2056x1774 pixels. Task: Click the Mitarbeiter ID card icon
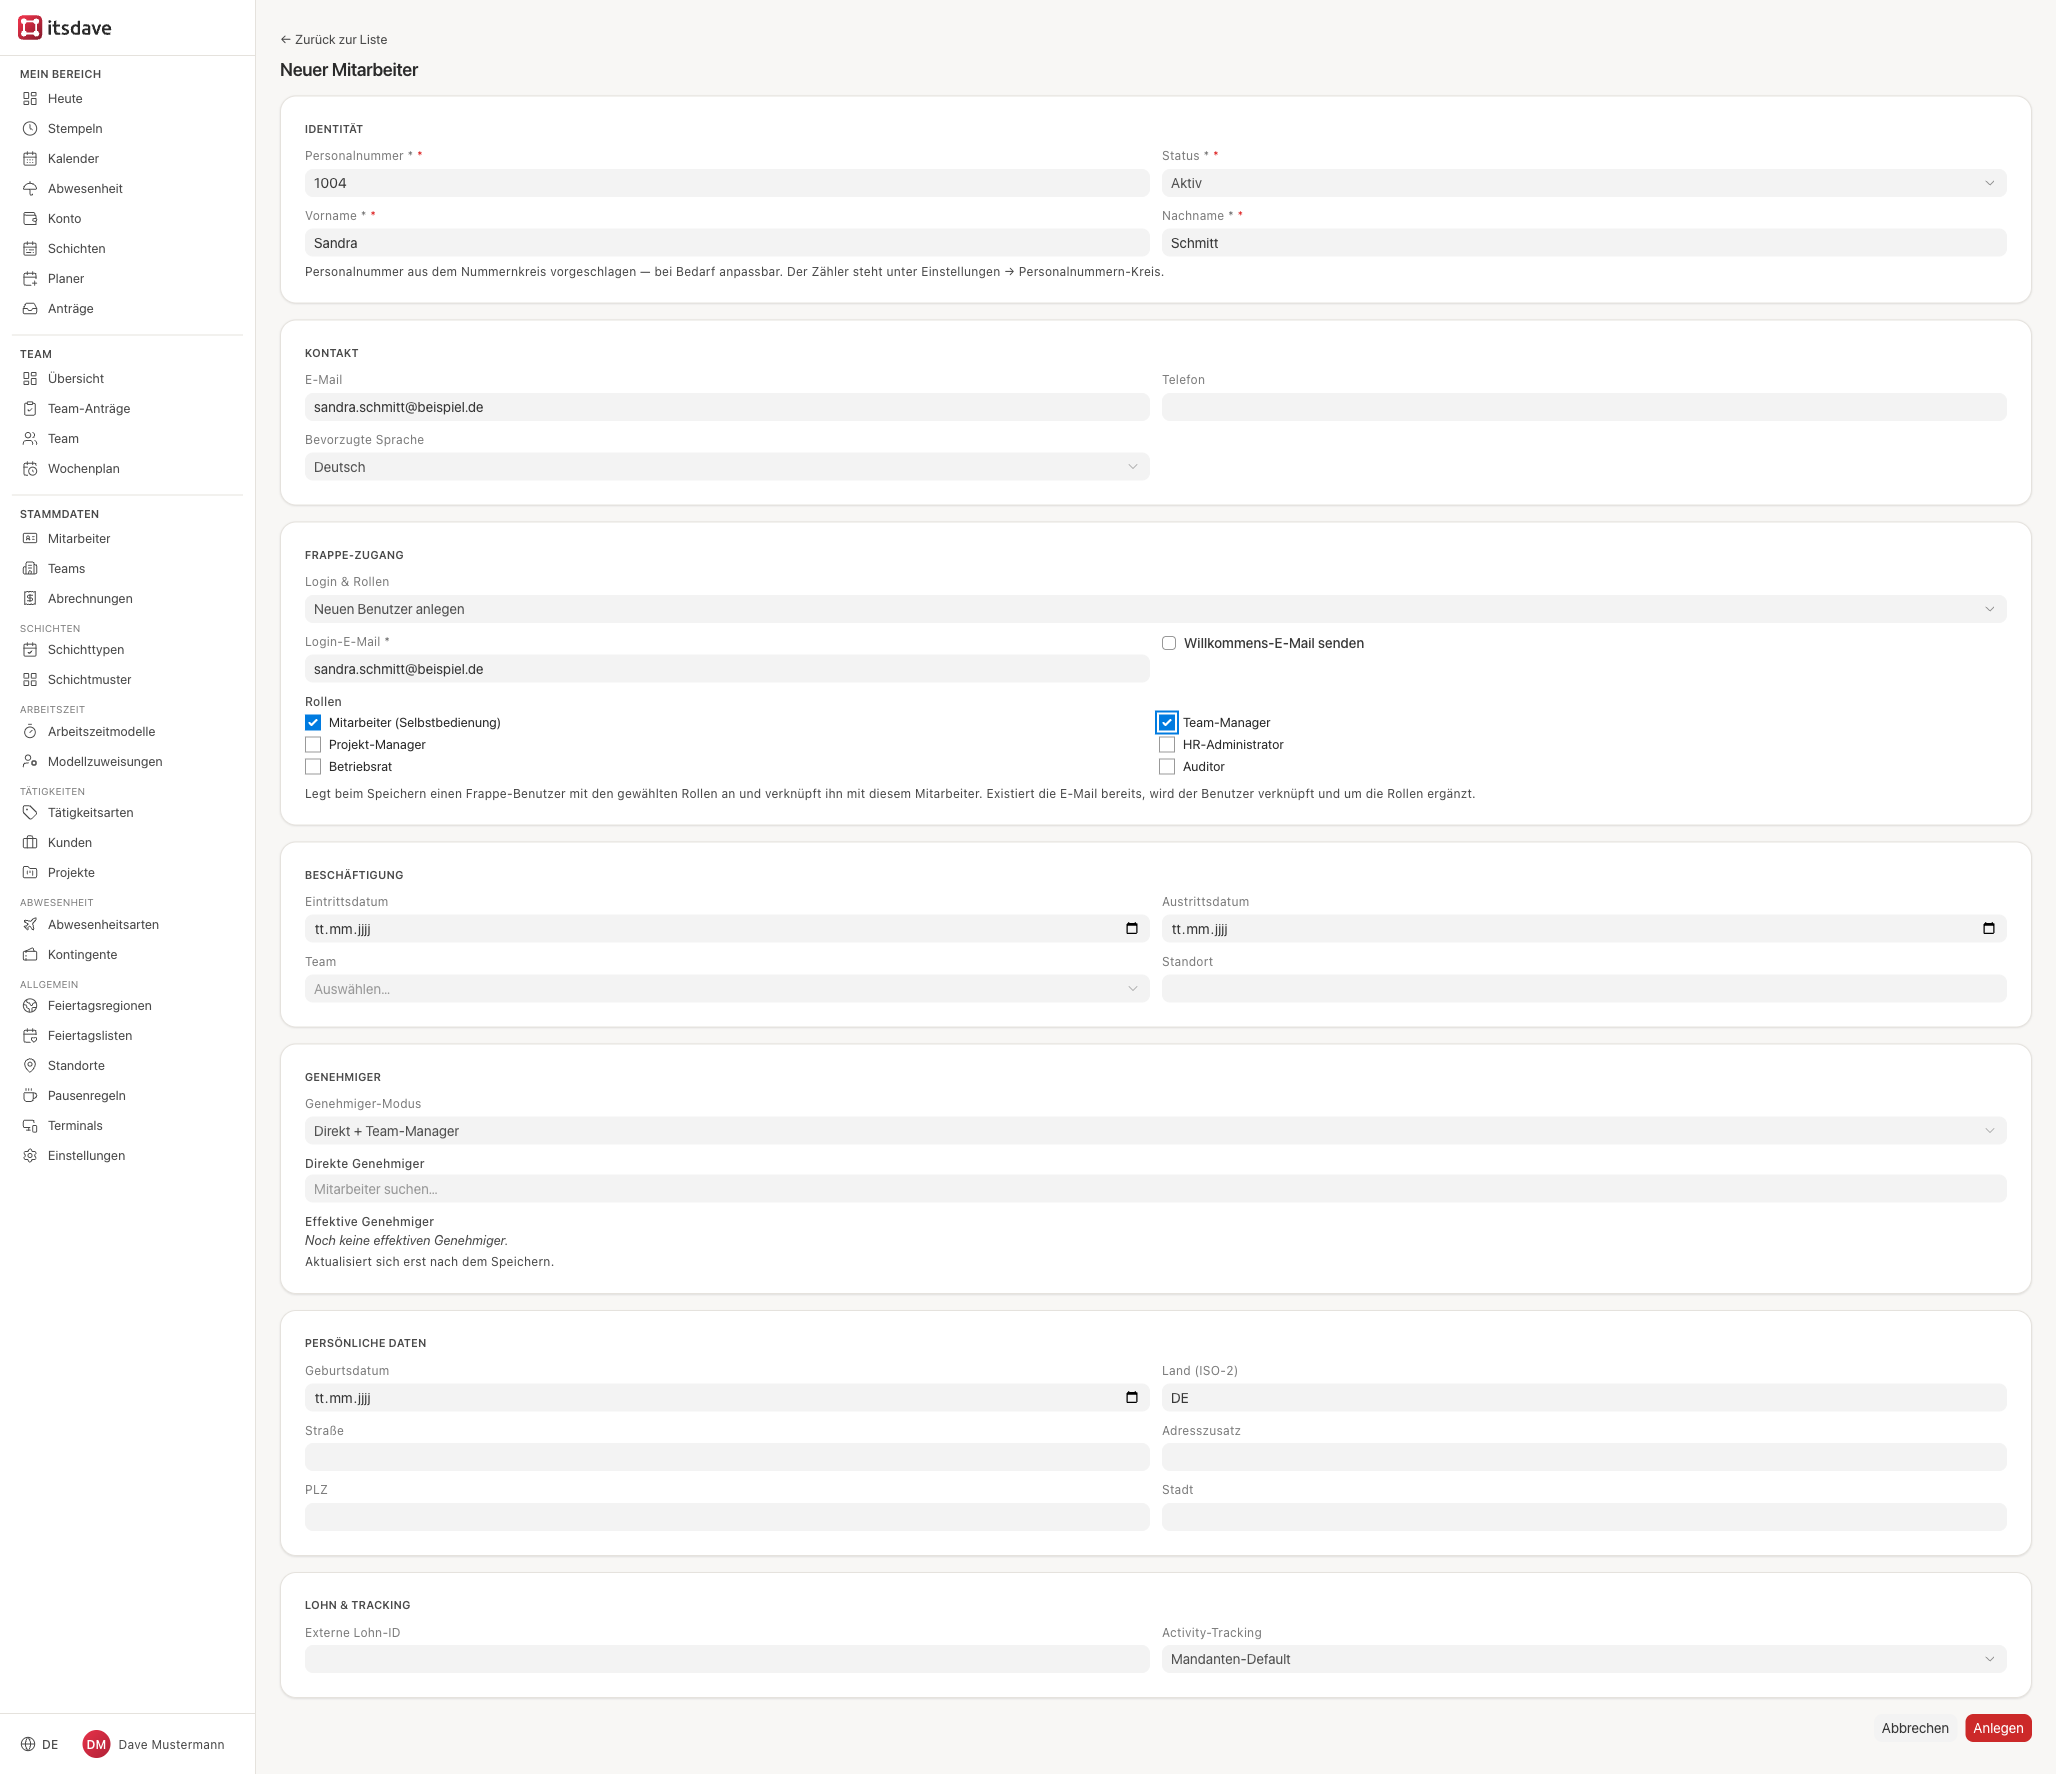click(x=30, y=539)
